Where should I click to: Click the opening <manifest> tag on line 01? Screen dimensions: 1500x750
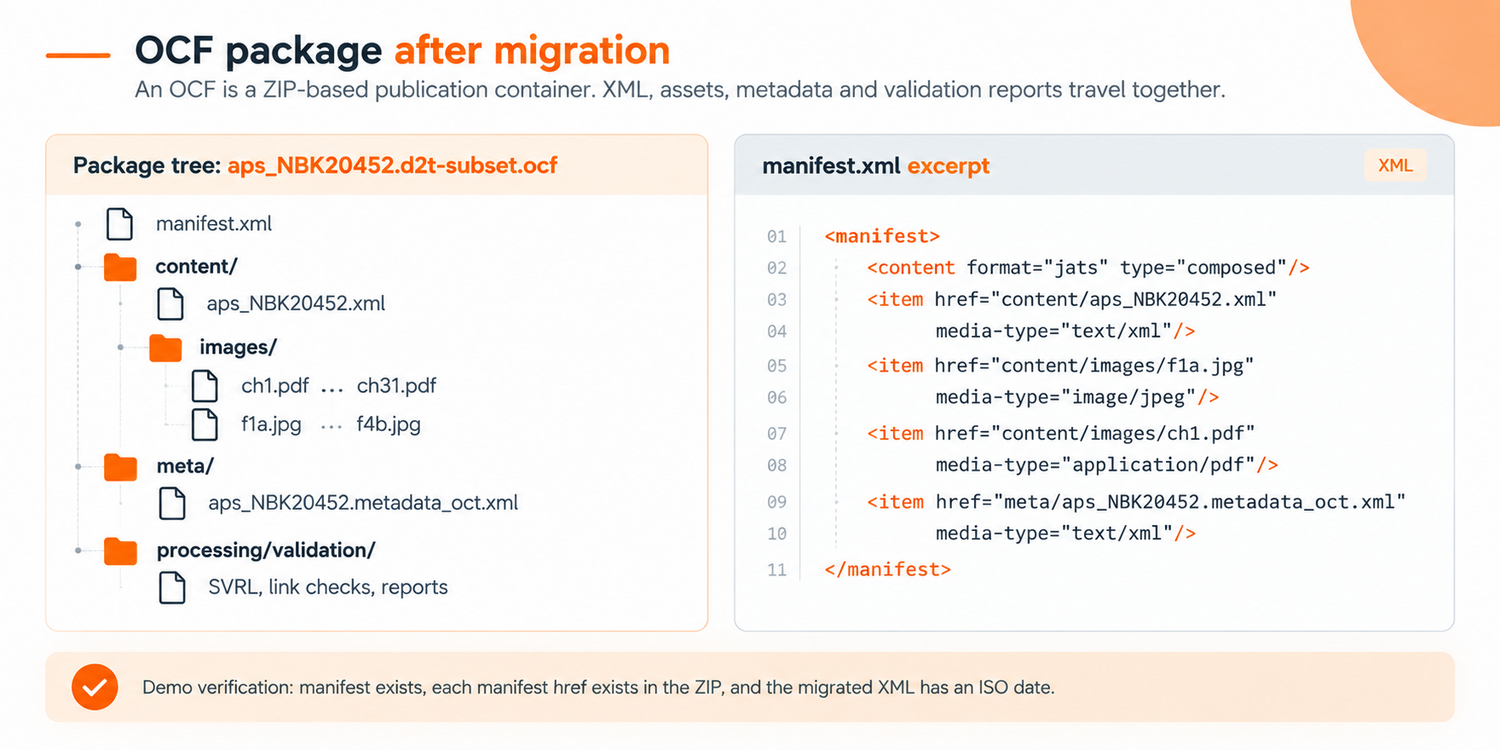882,237
